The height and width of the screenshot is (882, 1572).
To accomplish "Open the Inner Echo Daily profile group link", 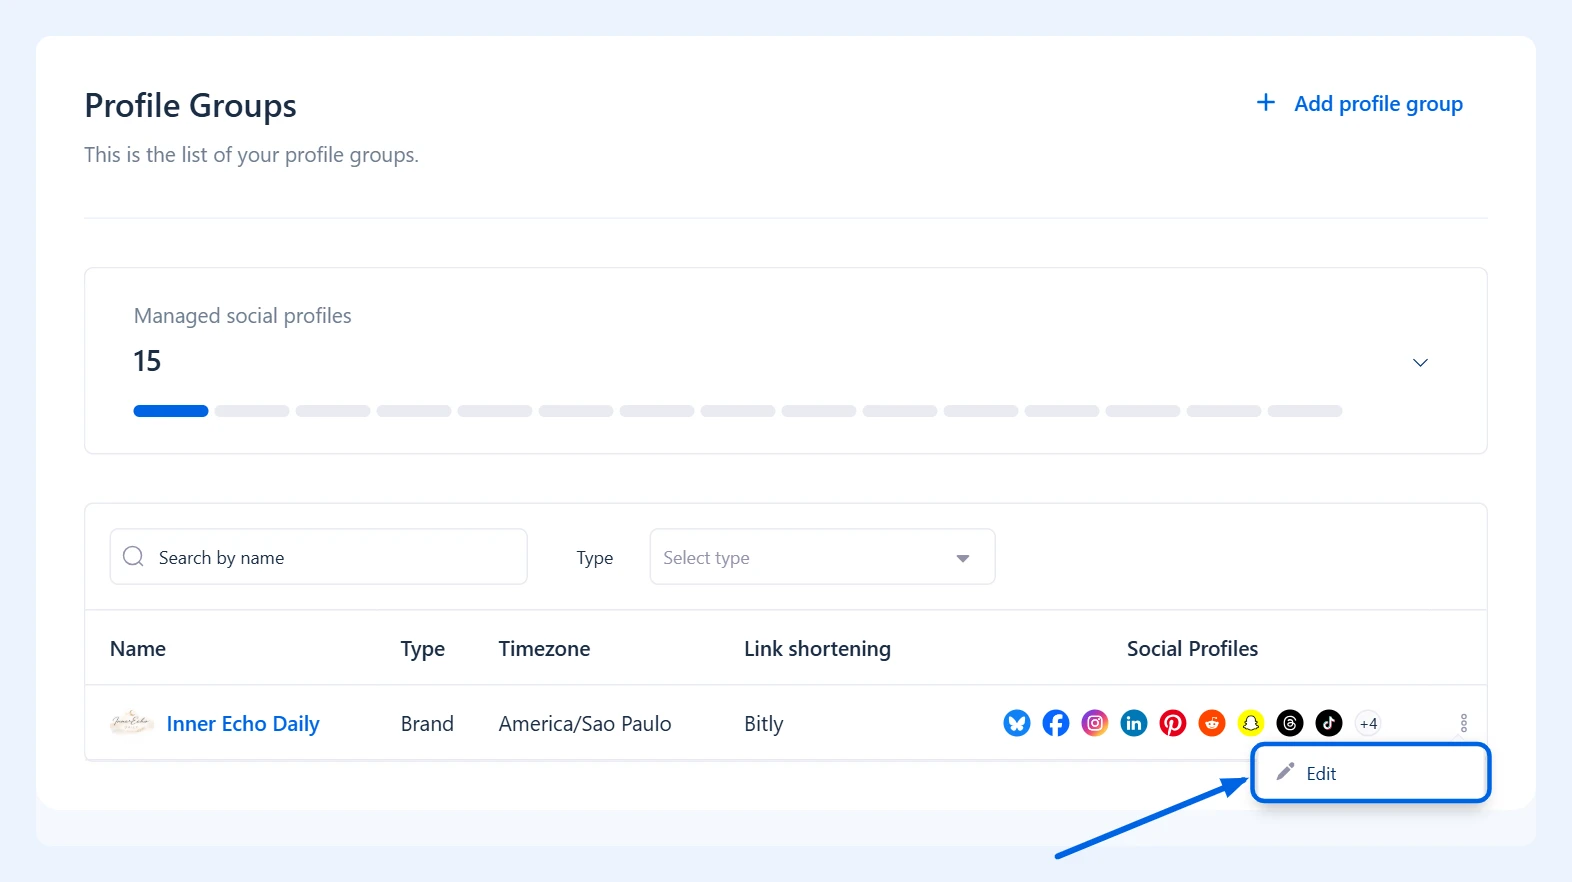I will click(243, 724).
